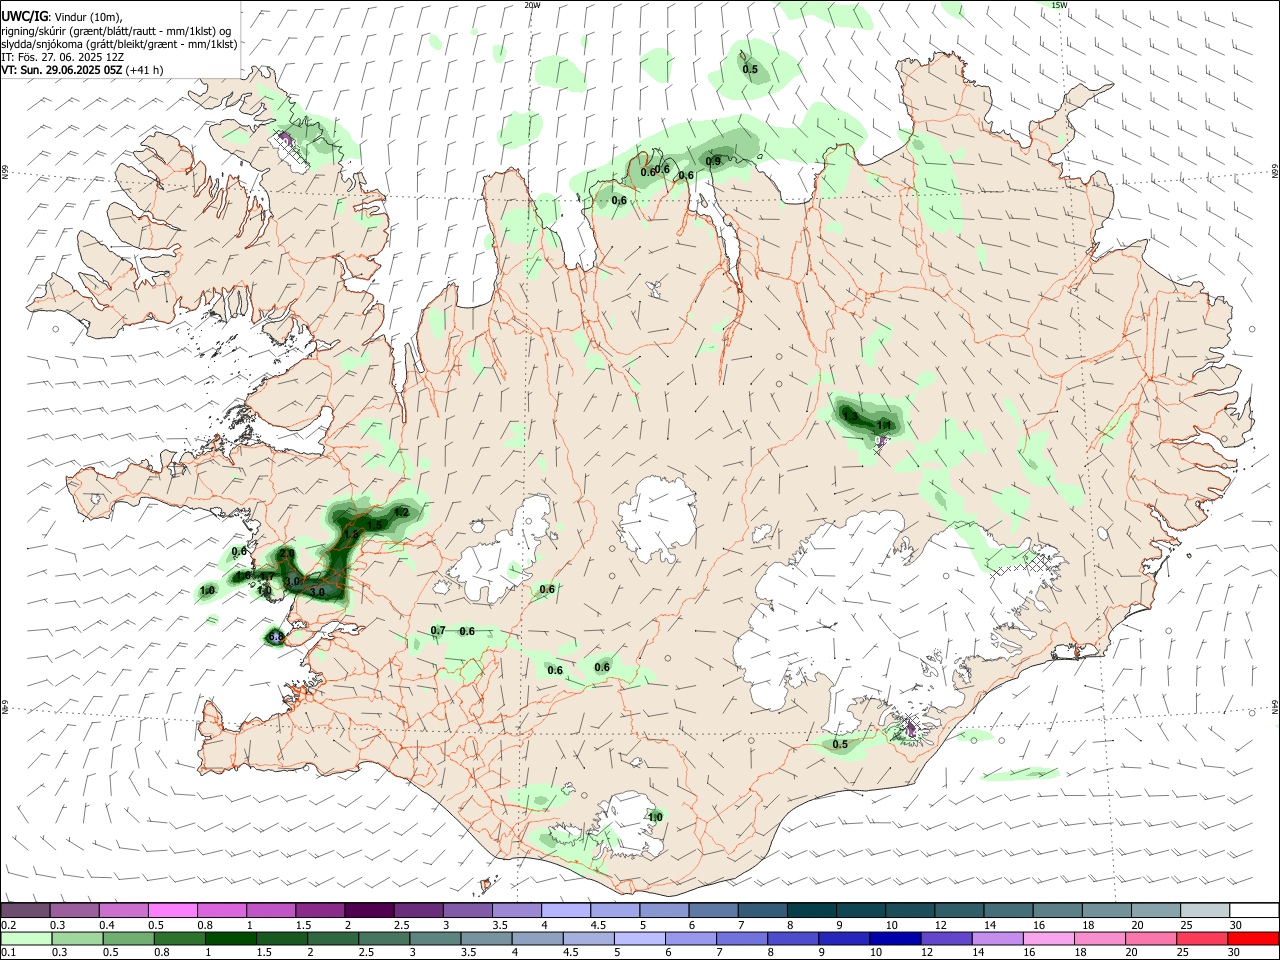Viewport: 1280px width, 960px height.
Task: Select the 1.7 rainfall label
Action: [x=267, y=576]
